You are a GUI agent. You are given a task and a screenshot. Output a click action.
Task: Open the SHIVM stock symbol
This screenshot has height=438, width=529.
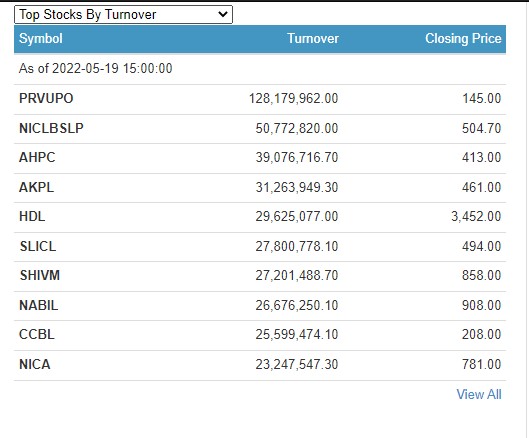click(x=40, y=275)
